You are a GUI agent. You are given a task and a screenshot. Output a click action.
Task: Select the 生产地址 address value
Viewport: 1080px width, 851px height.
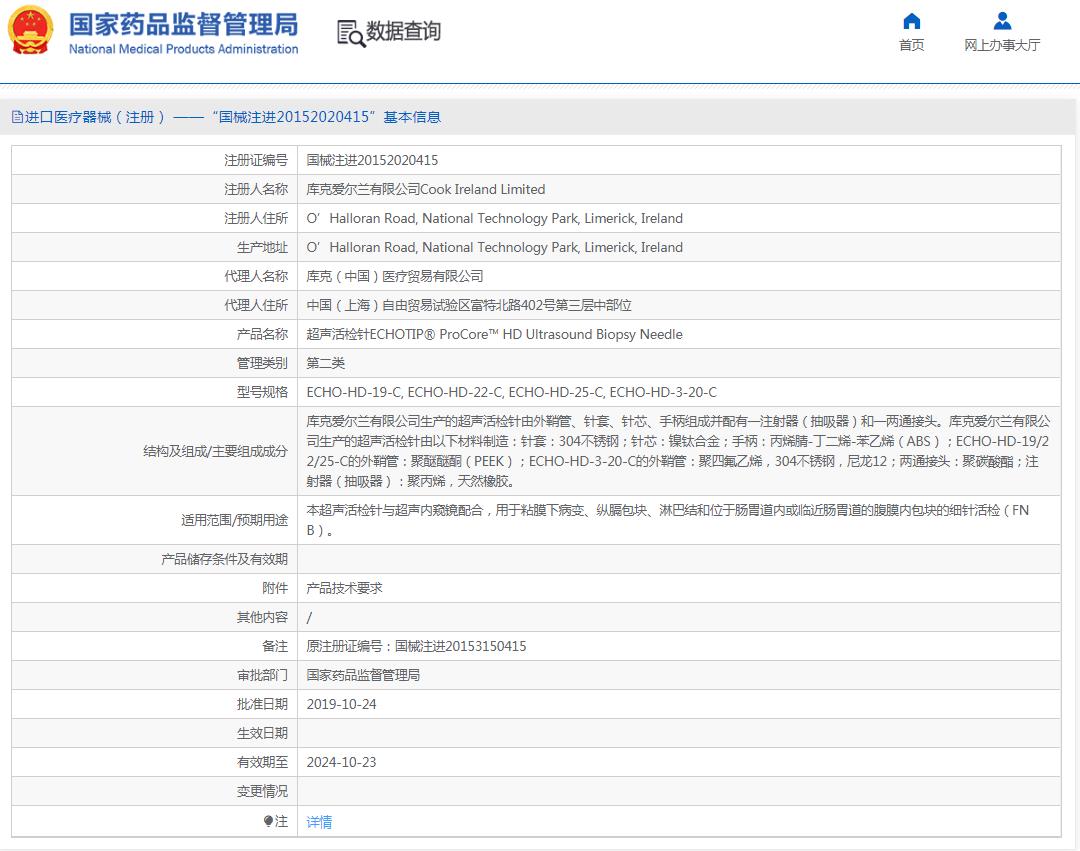[x=495, y=247]
